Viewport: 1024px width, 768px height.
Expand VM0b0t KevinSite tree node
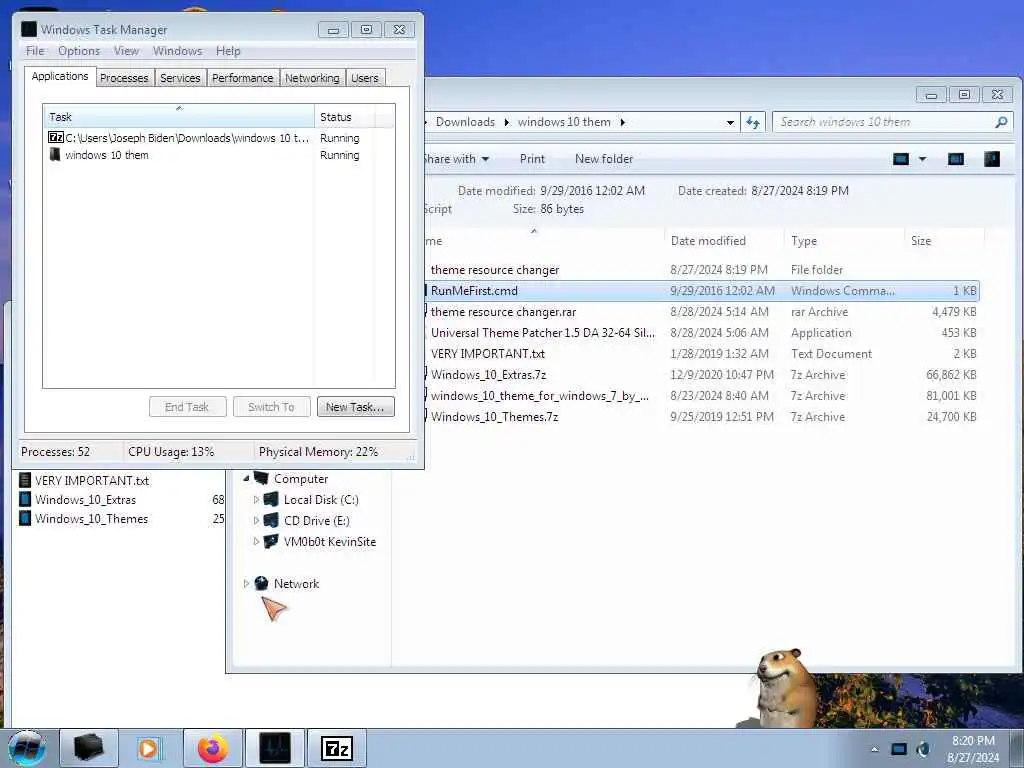[x=256, y=541]
